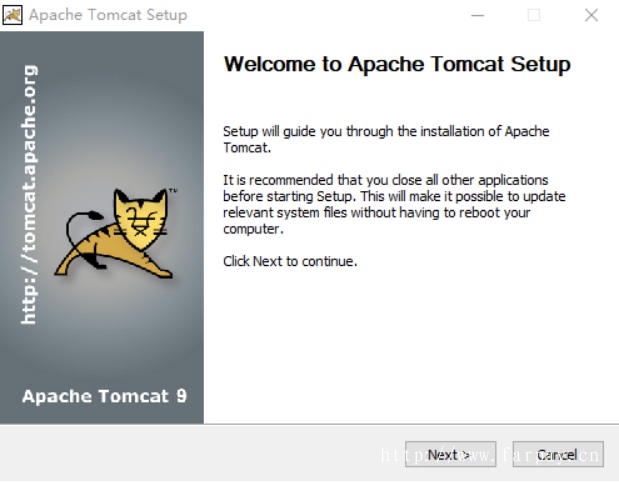Open the Tomcat icon system menu in title bar

[x=12, y=15]
